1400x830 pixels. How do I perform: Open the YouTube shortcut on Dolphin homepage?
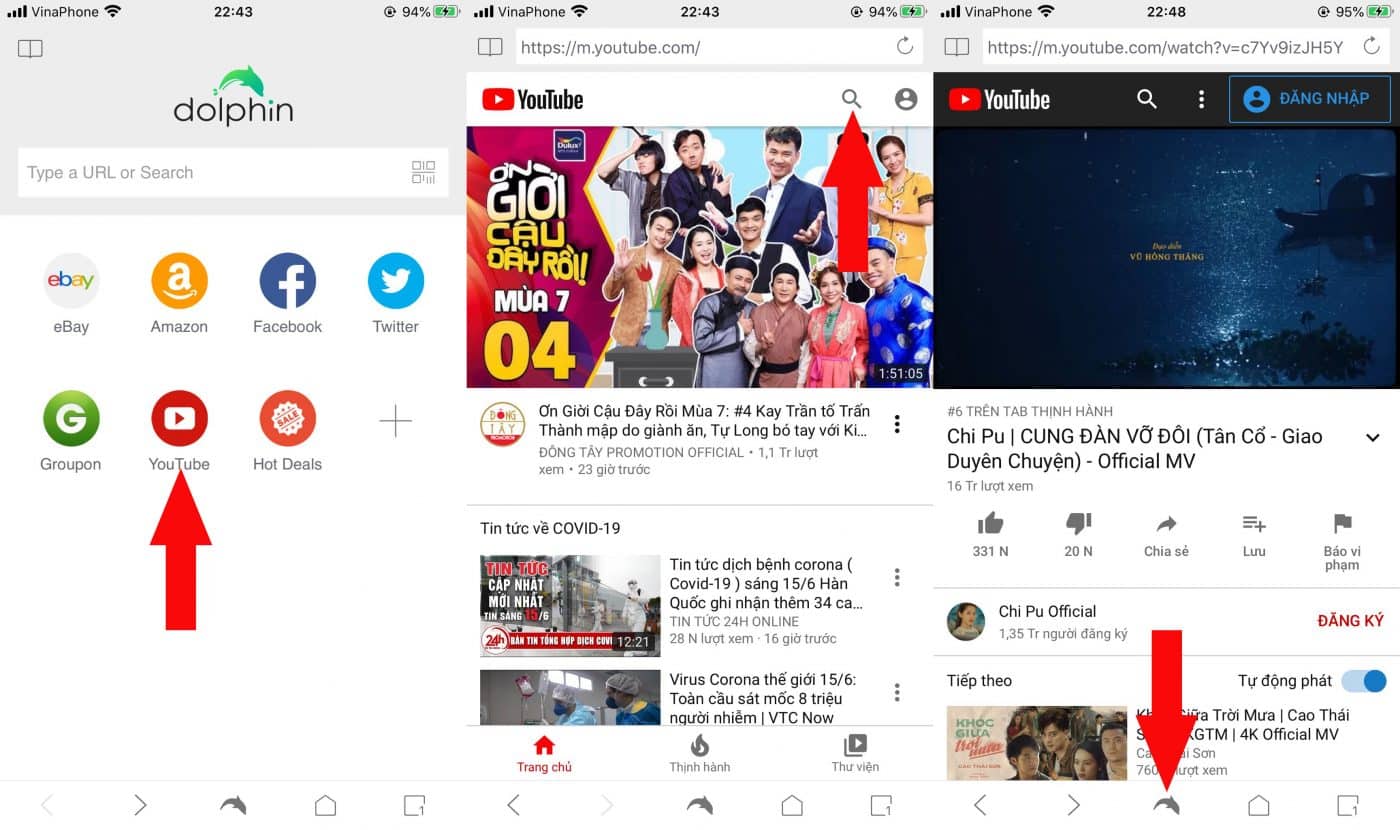tap(179, 418)
